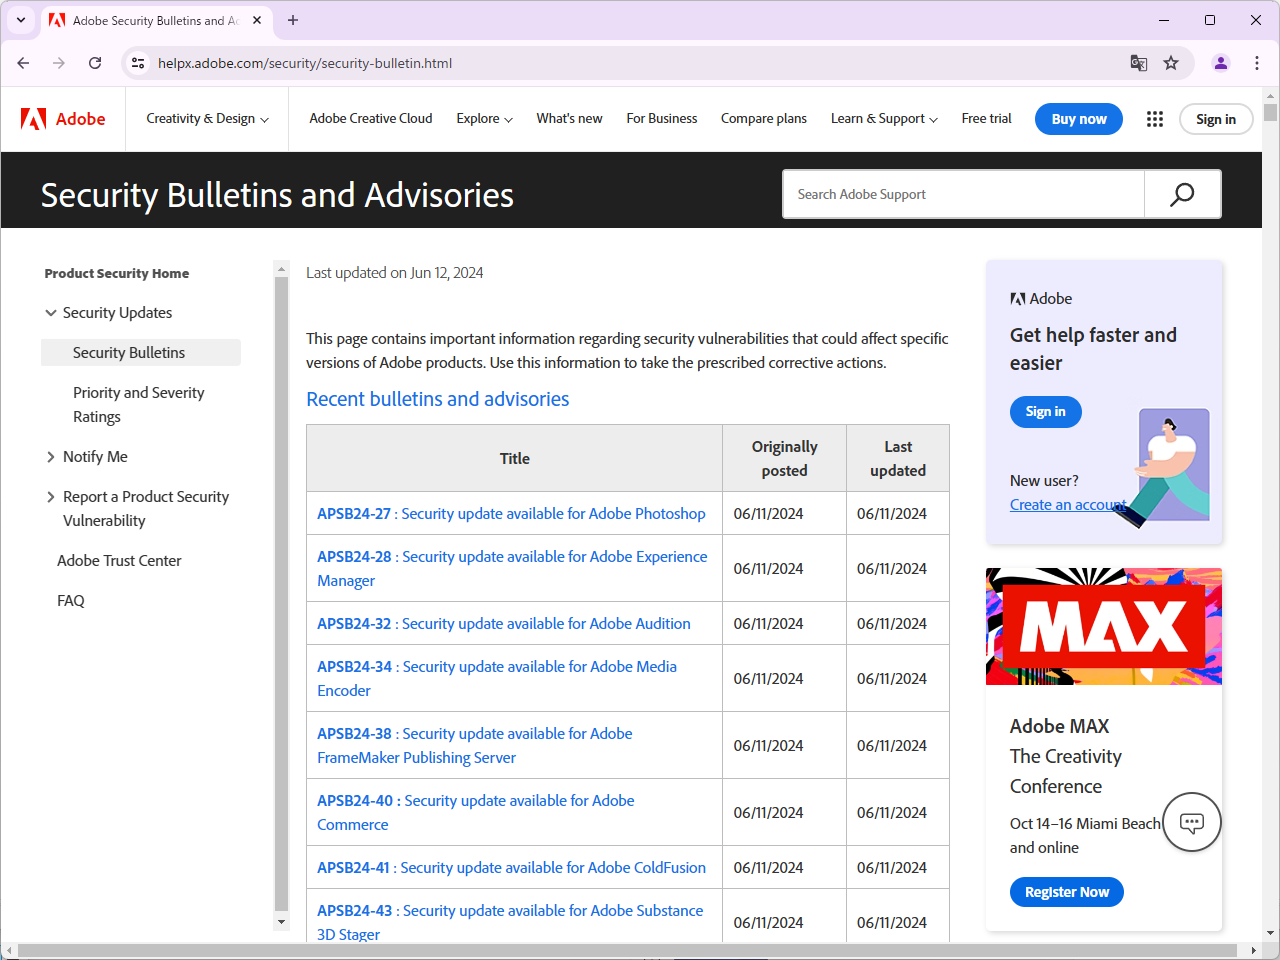The width and height of the screenshot is (1280, 960).
Task: Click Sign in in the header
Action: tap(1216, 119)
